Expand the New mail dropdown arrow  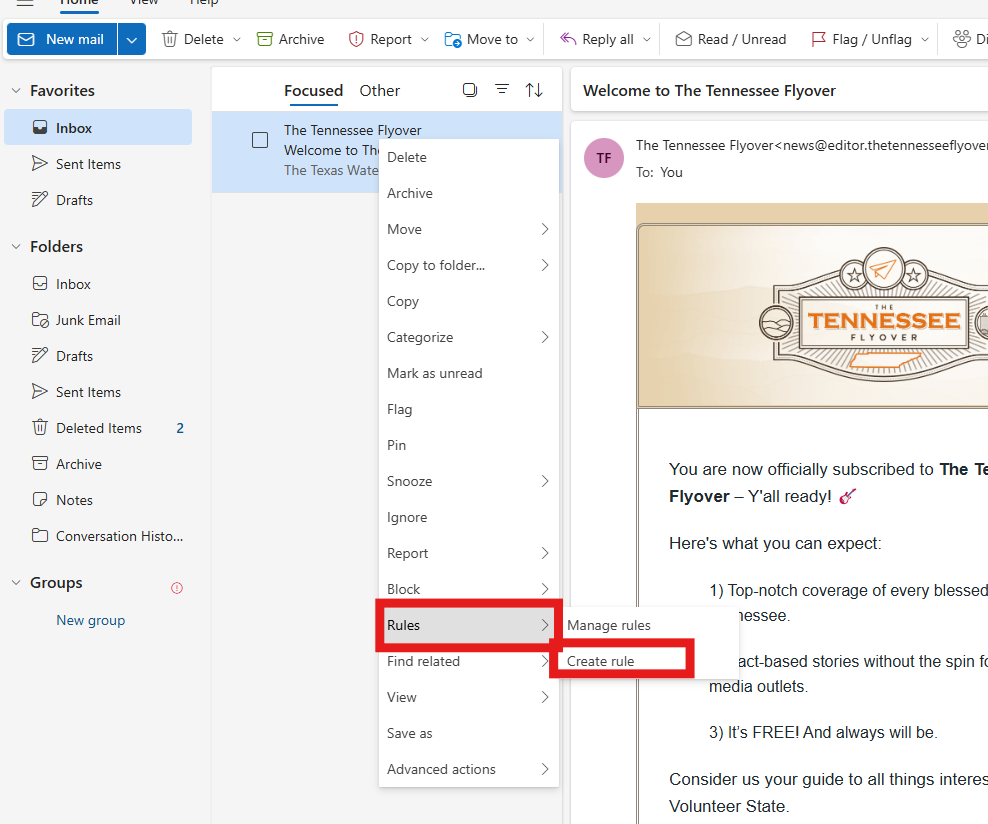click(x=132, y=39)
